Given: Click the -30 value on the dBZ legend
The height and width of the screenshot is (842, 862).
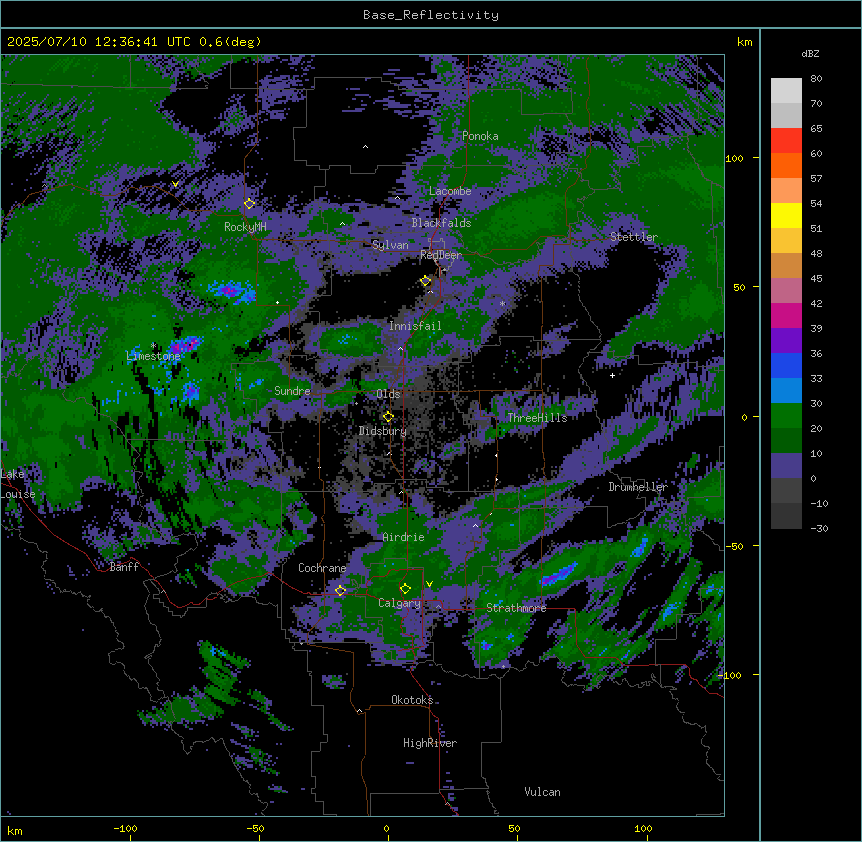Looking at the screenshot, I should click(820, 528).
